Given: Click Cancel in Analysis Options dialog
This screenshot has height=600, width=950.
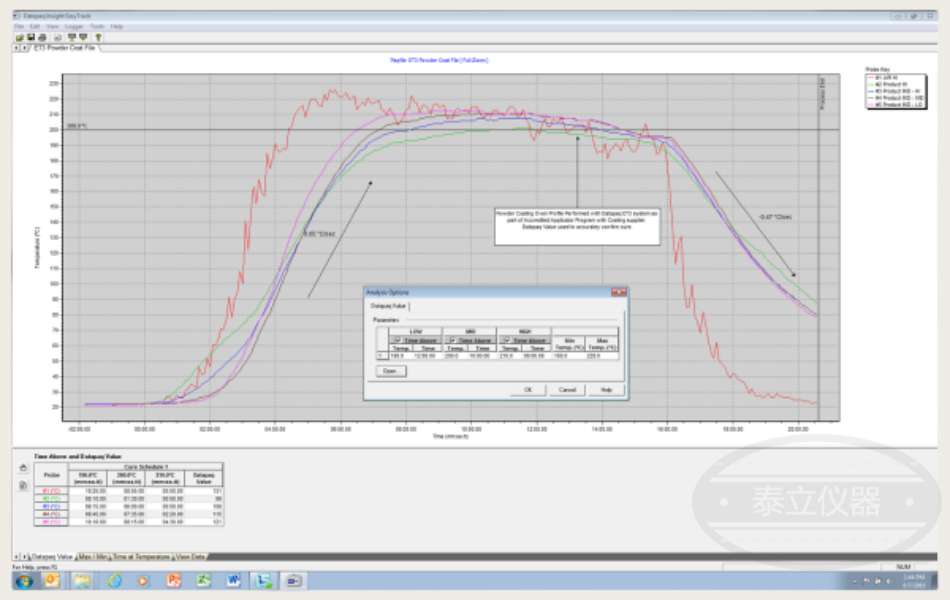Looking at the screenshot, I should [567, 390].
